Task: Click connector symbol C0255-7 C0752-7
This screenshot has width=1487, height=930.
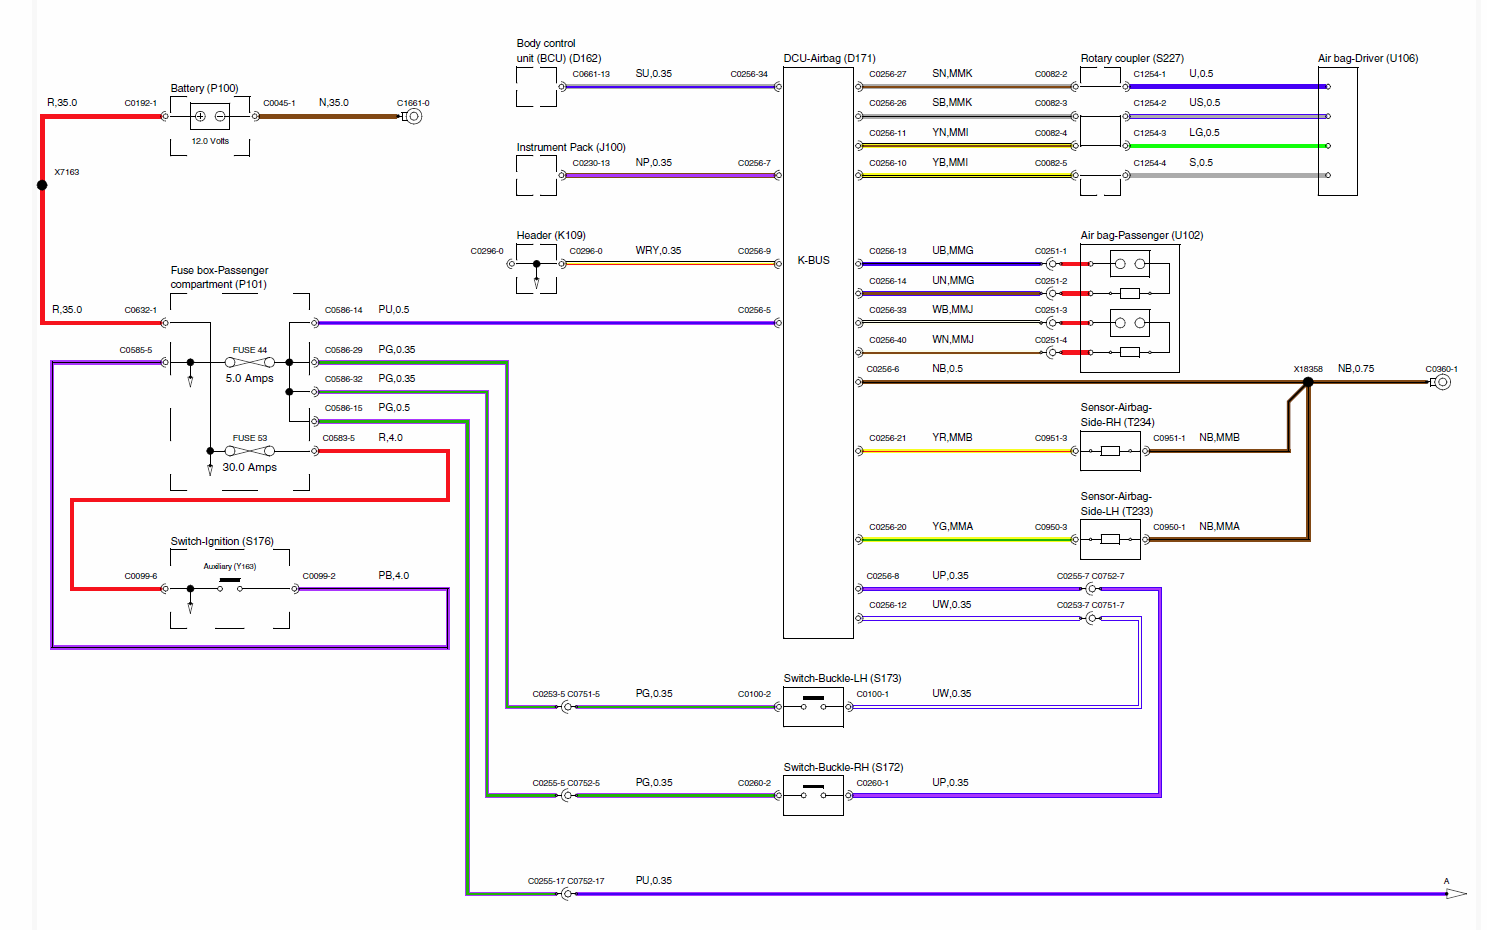Action: coord(1091,589)
